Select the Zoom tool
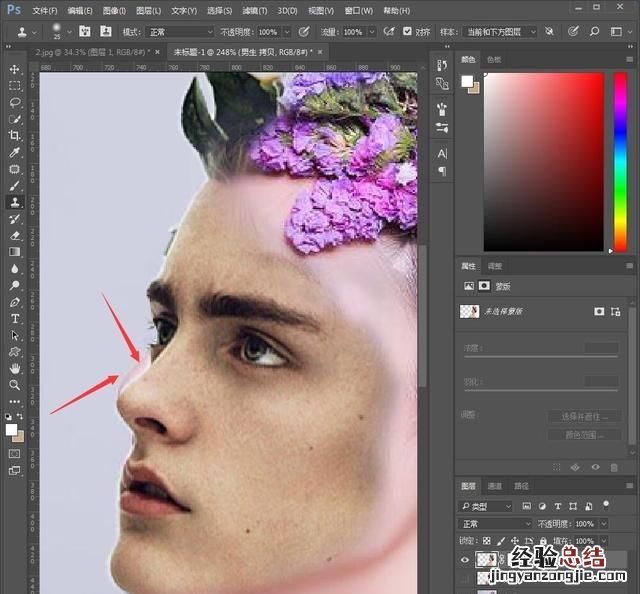The height and width of the screenshot is (594, 640). pos(15,385)
